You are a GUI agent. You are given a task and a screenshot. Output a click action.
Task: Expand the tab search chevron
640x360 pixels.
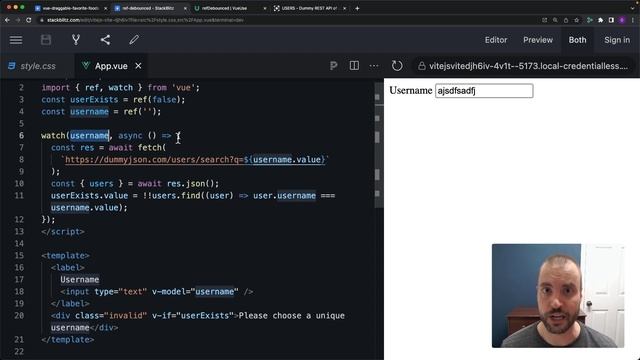633,8
